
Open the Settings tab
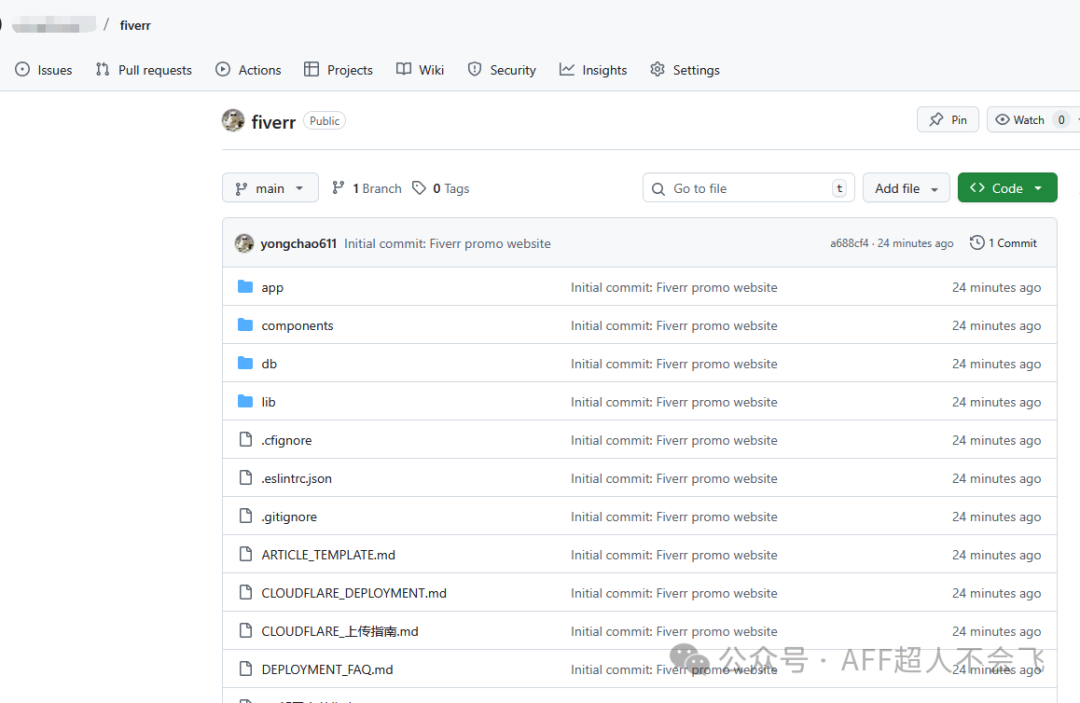click(x=685, y=70)
